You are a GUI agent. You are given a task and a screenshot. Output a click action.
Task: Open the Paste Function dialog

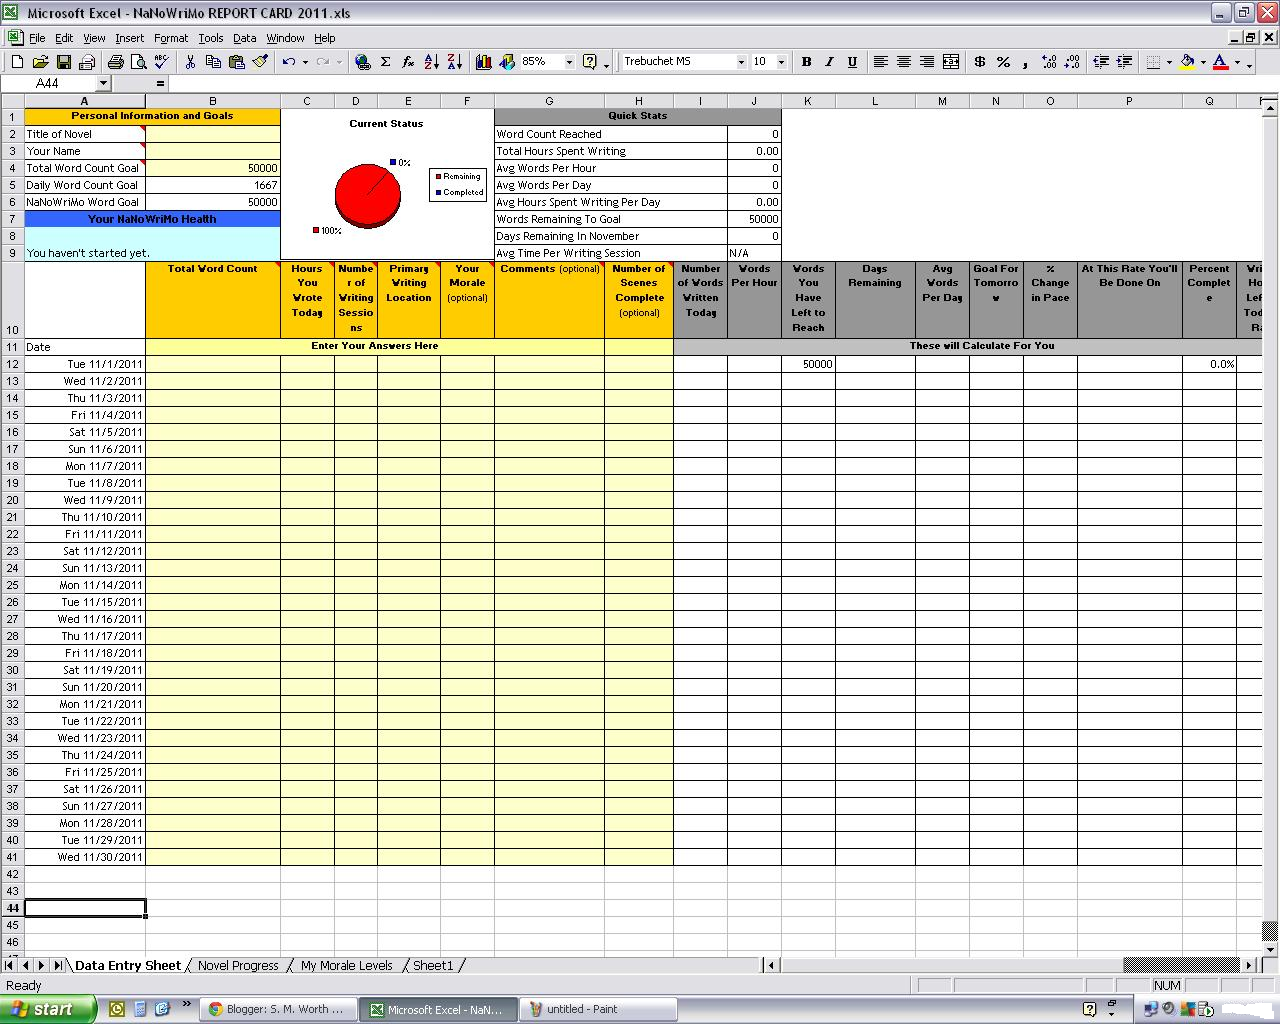point(407,61)
